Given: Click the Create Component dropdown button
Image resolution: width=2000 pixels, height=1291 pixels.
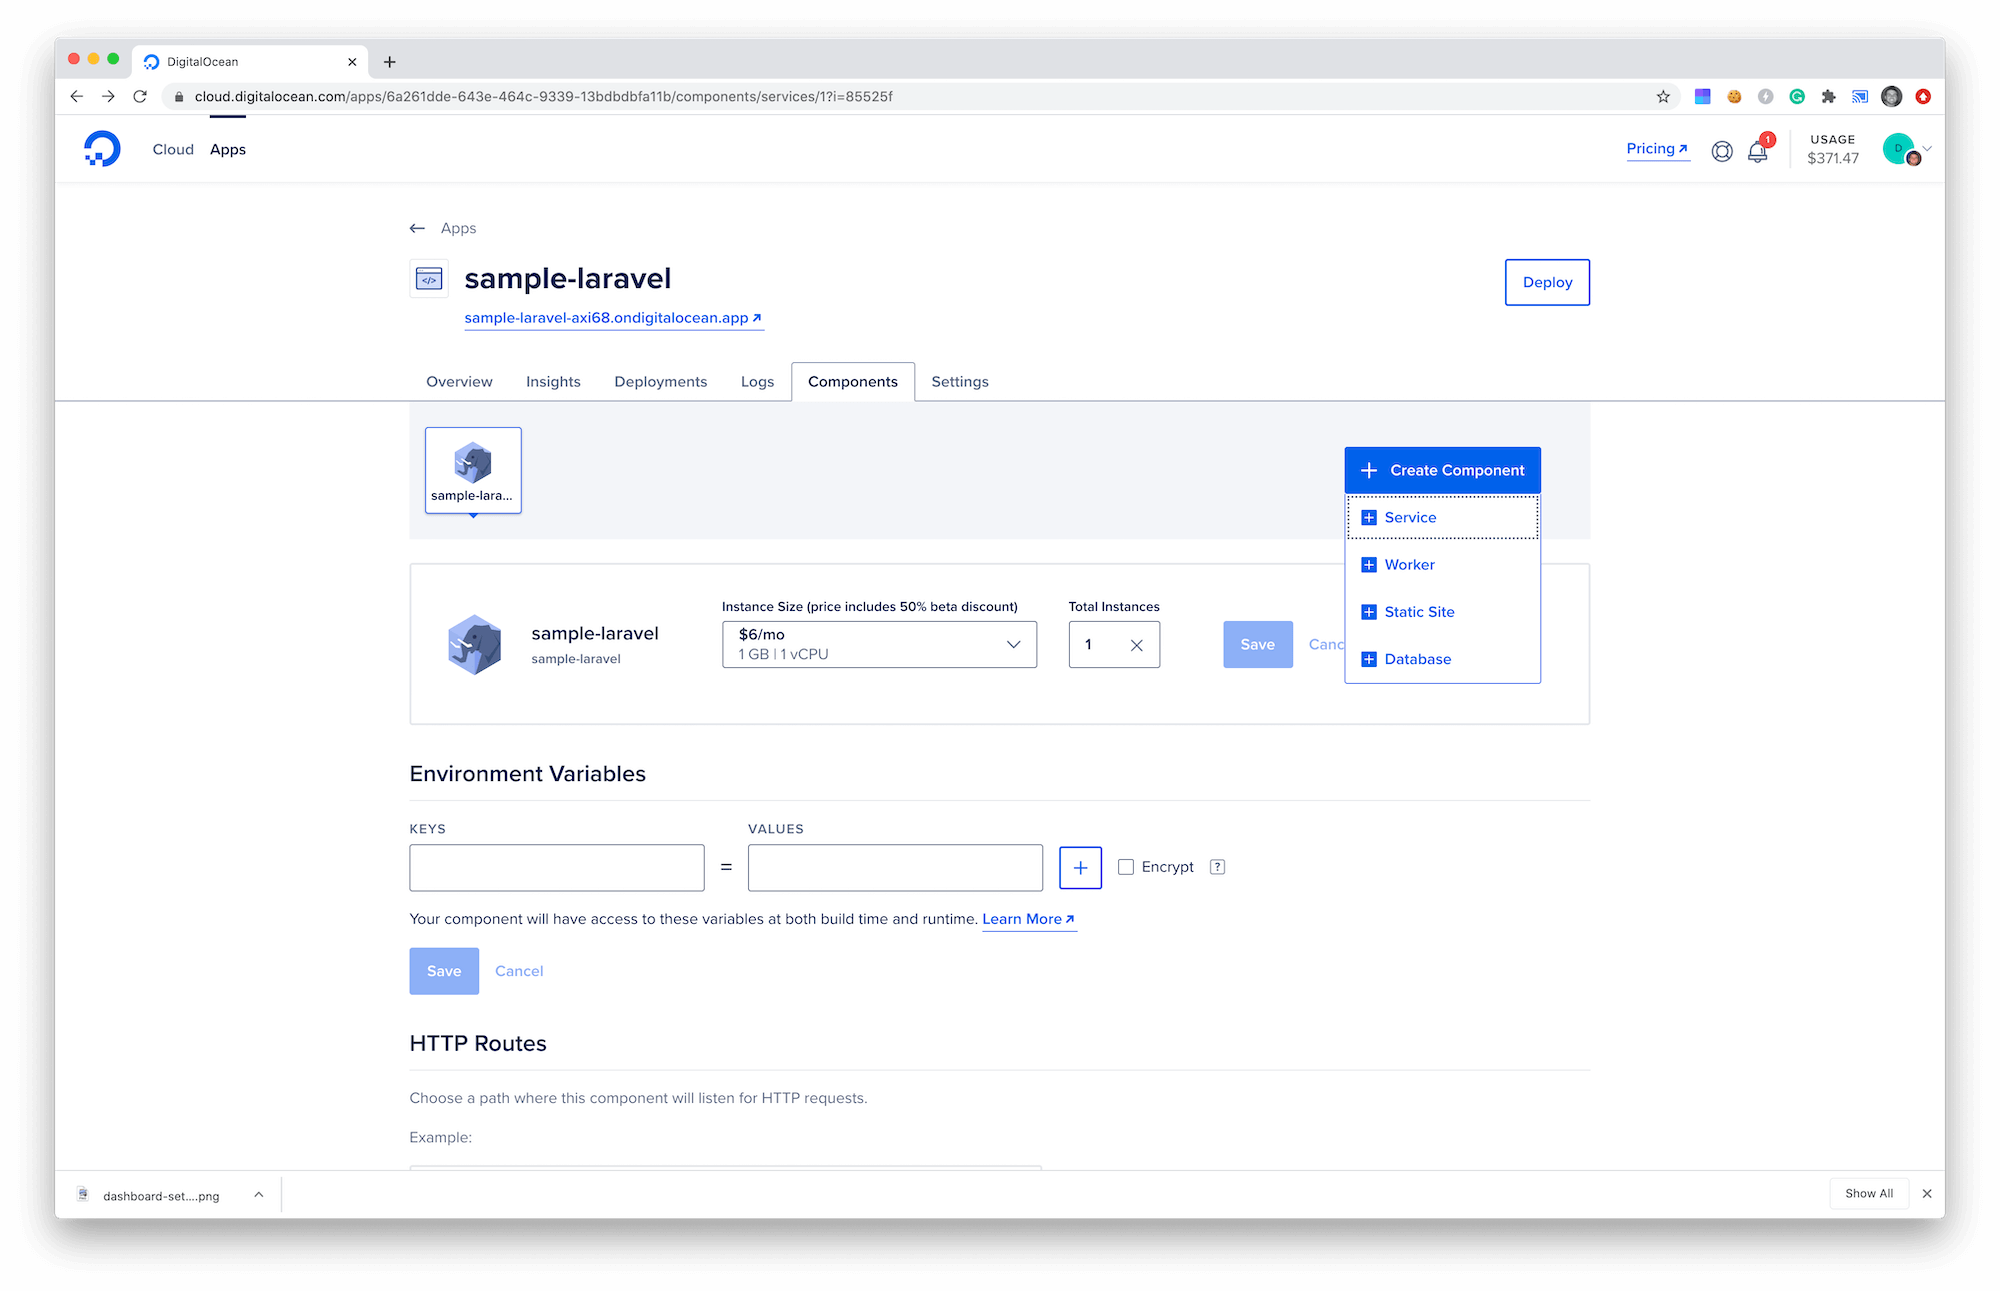Looking at the screenshot, I should [x=1442, y=470].
